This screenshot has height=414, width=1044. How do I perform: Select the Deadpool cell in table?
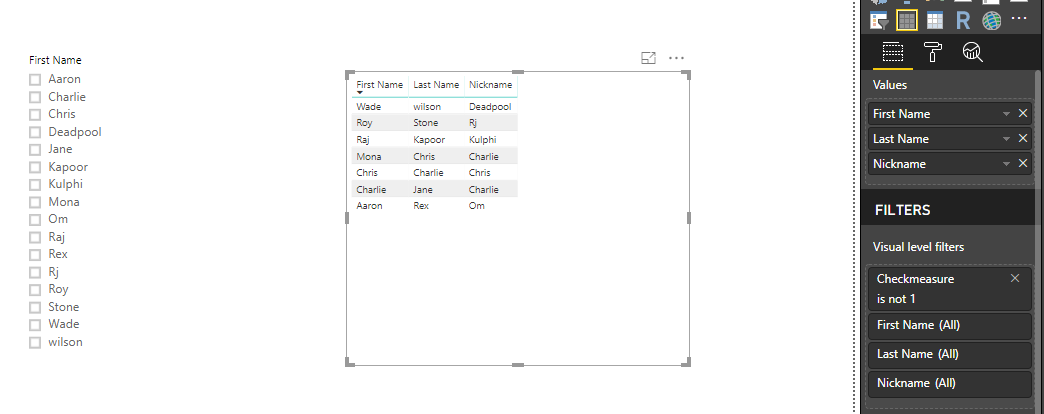[x=490, y=106]
